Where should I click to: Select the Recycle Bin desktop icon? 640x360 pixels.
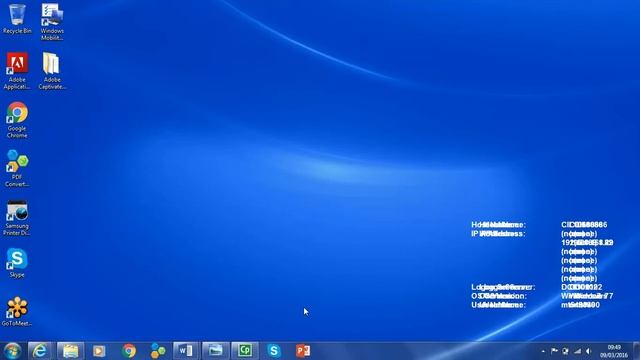[x=17, y=19]
